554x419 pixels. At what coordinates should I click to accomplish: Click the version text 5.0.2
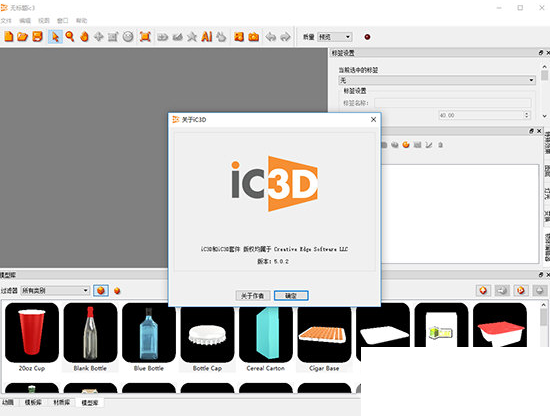point(281,261)
